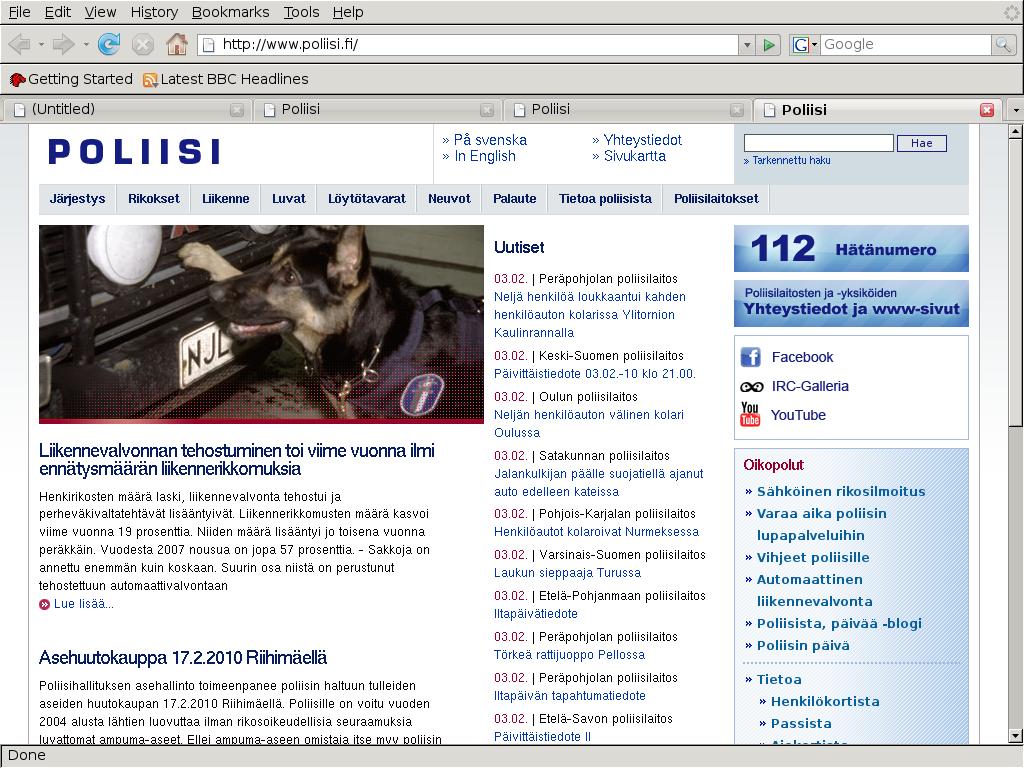Select the Löytötavarat navigation tab
1024x768 pixels.
(x=366, y=199)
